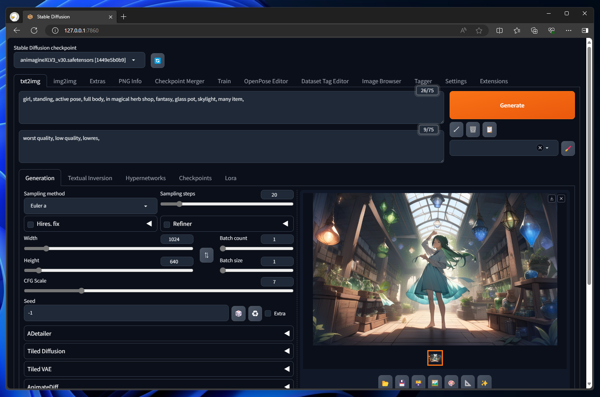Screen dimensions: 600x397
Task: Switch to the Settings tab
Action: click(456, 81)
